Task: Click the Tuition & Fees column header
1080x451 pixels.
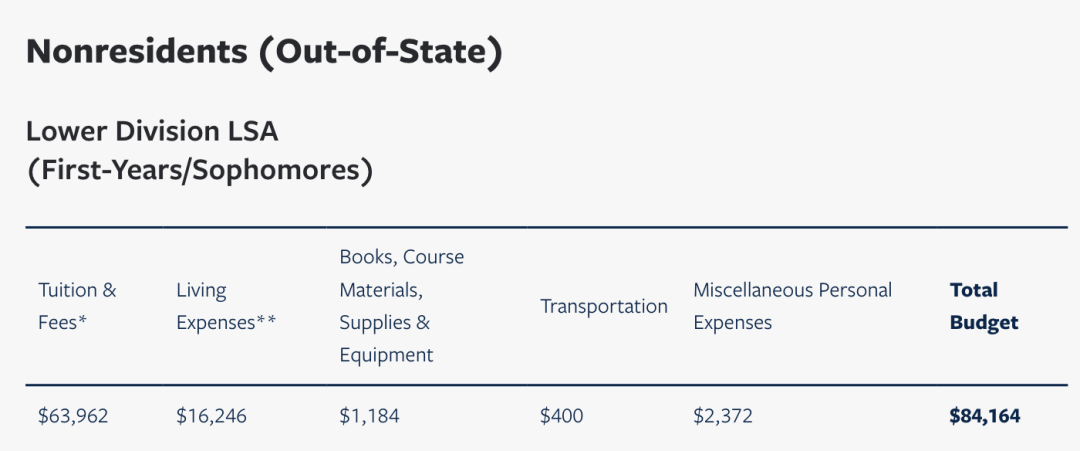Action: pos(77,306)
